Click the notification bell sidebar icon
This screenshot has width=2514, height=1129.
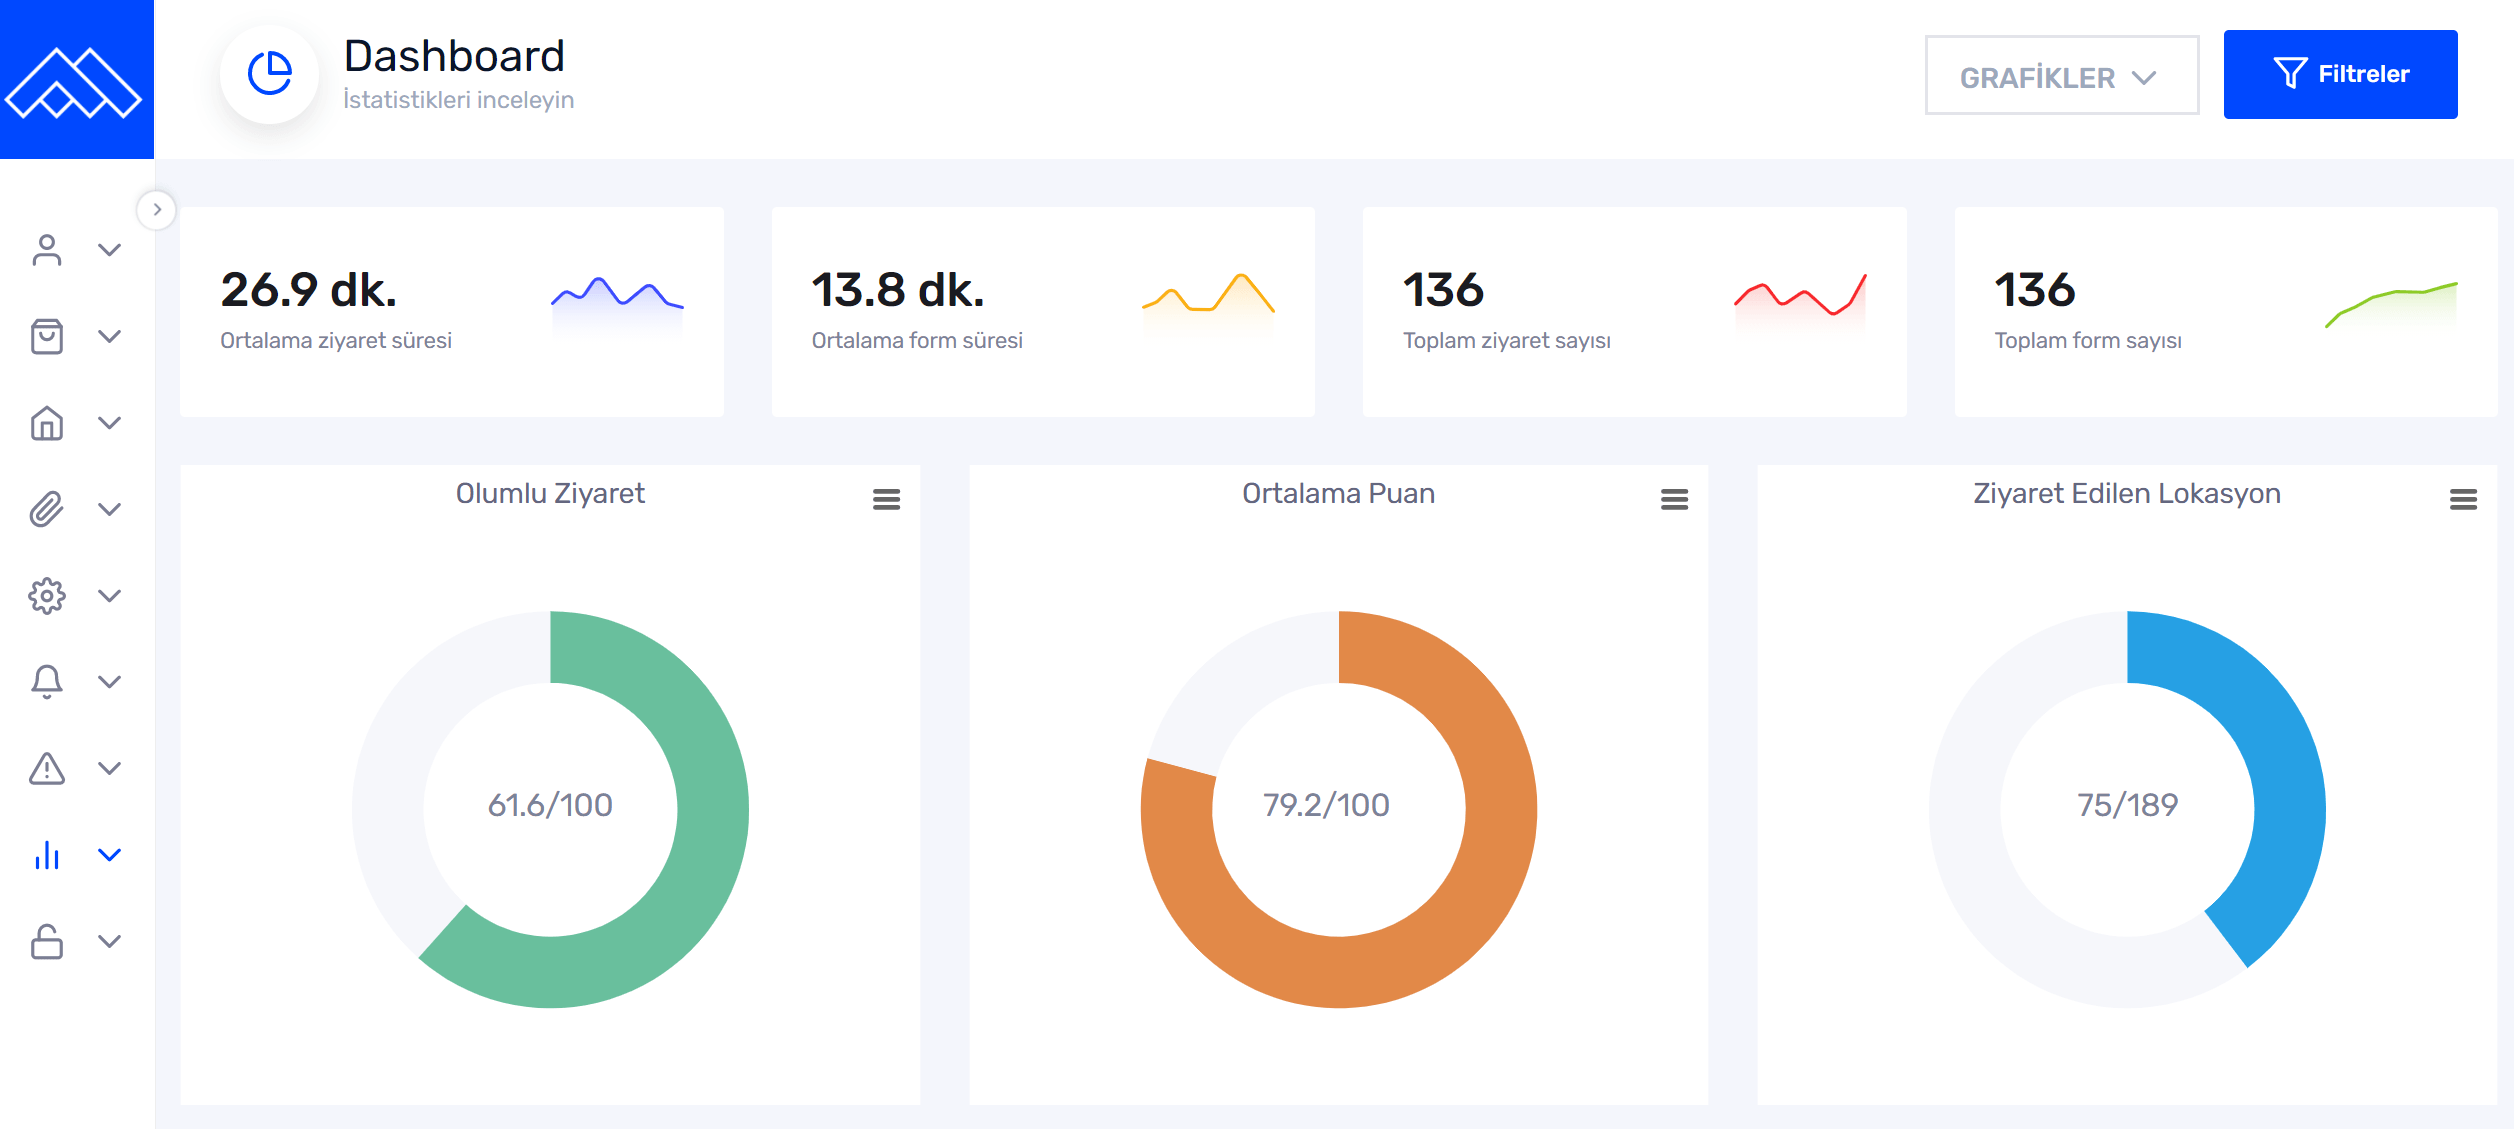pos(47,682)
